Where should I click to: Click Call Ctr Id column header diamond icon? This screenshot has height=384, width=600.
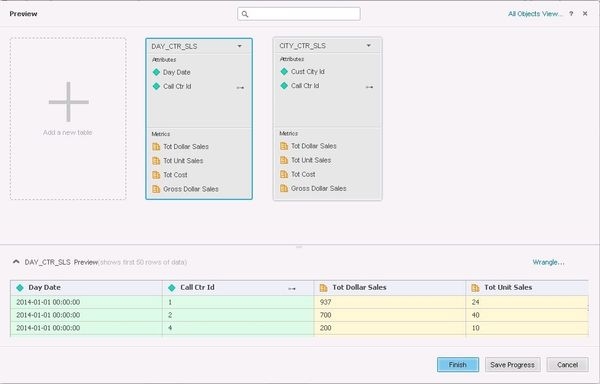pyautogui.click(x=172, y=288)
